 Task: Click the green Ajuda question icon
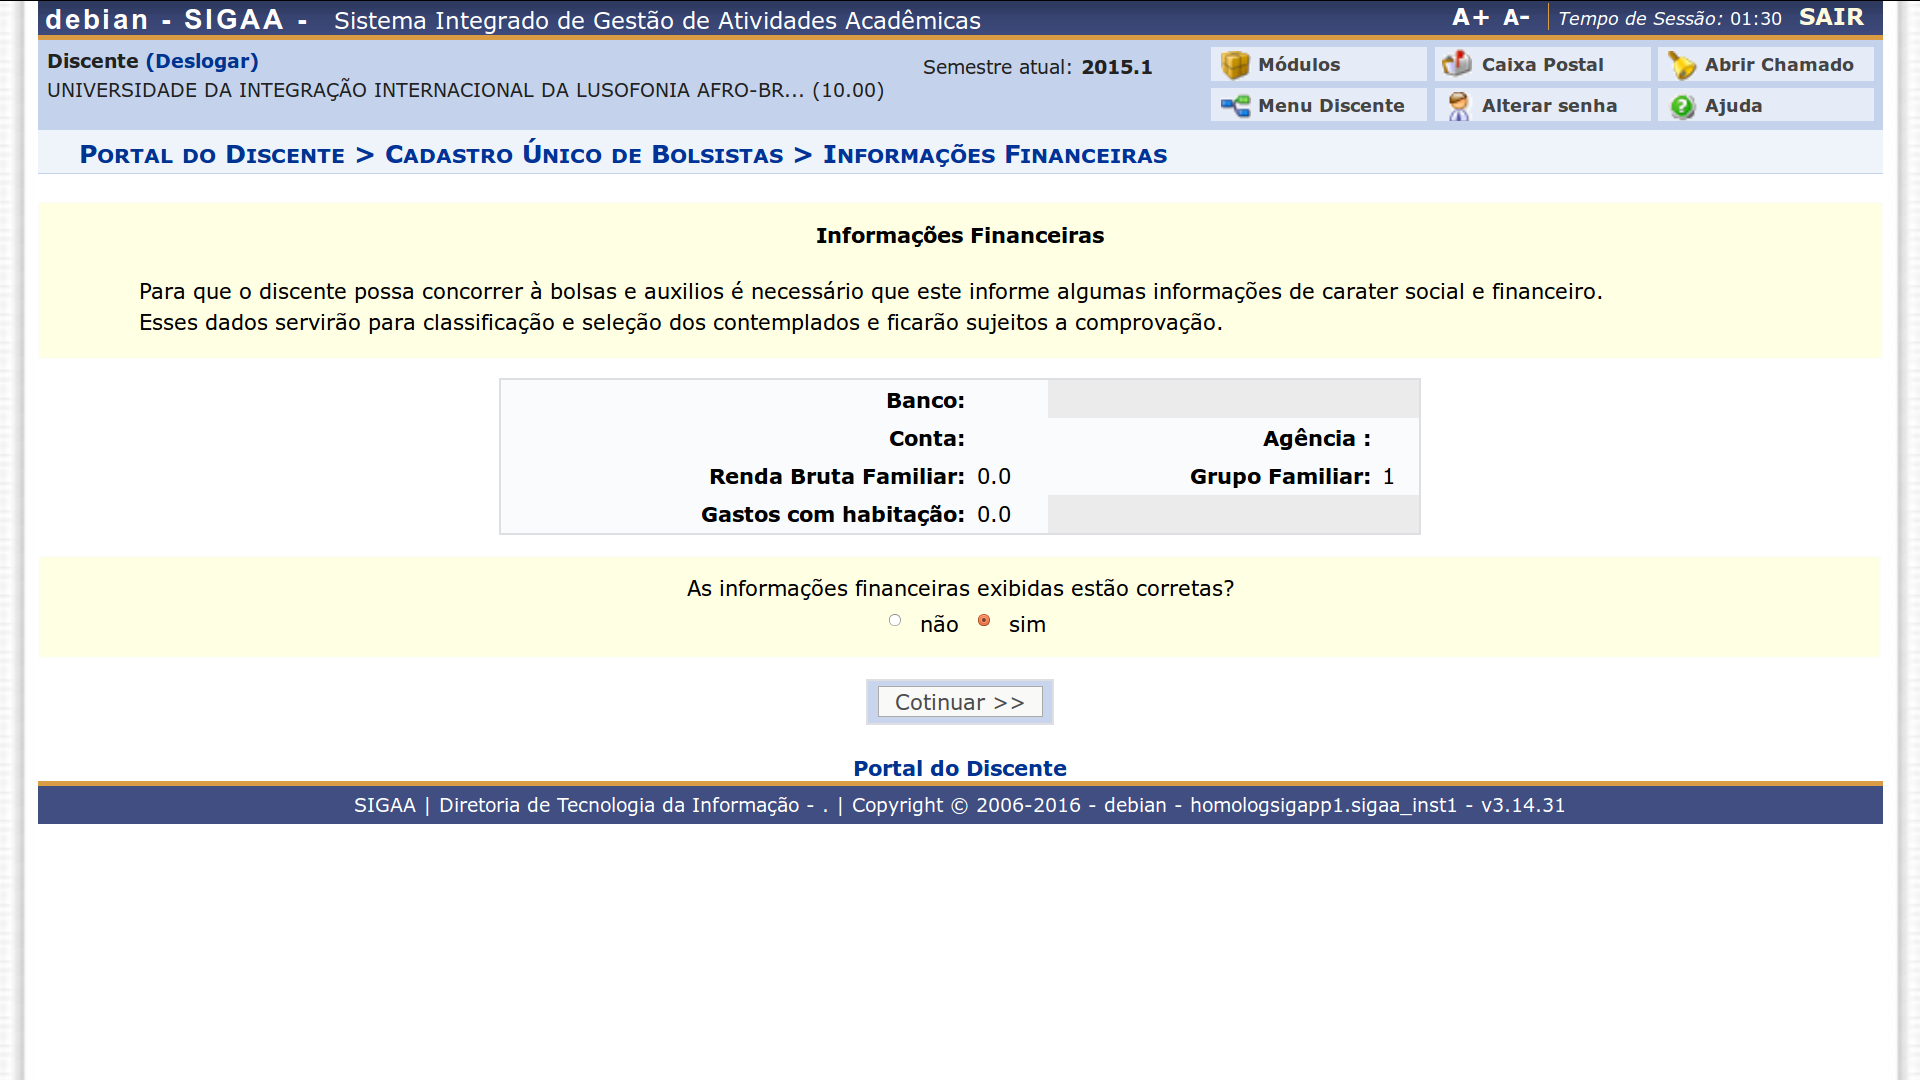pyautogui.click(x=1682, y=106)
